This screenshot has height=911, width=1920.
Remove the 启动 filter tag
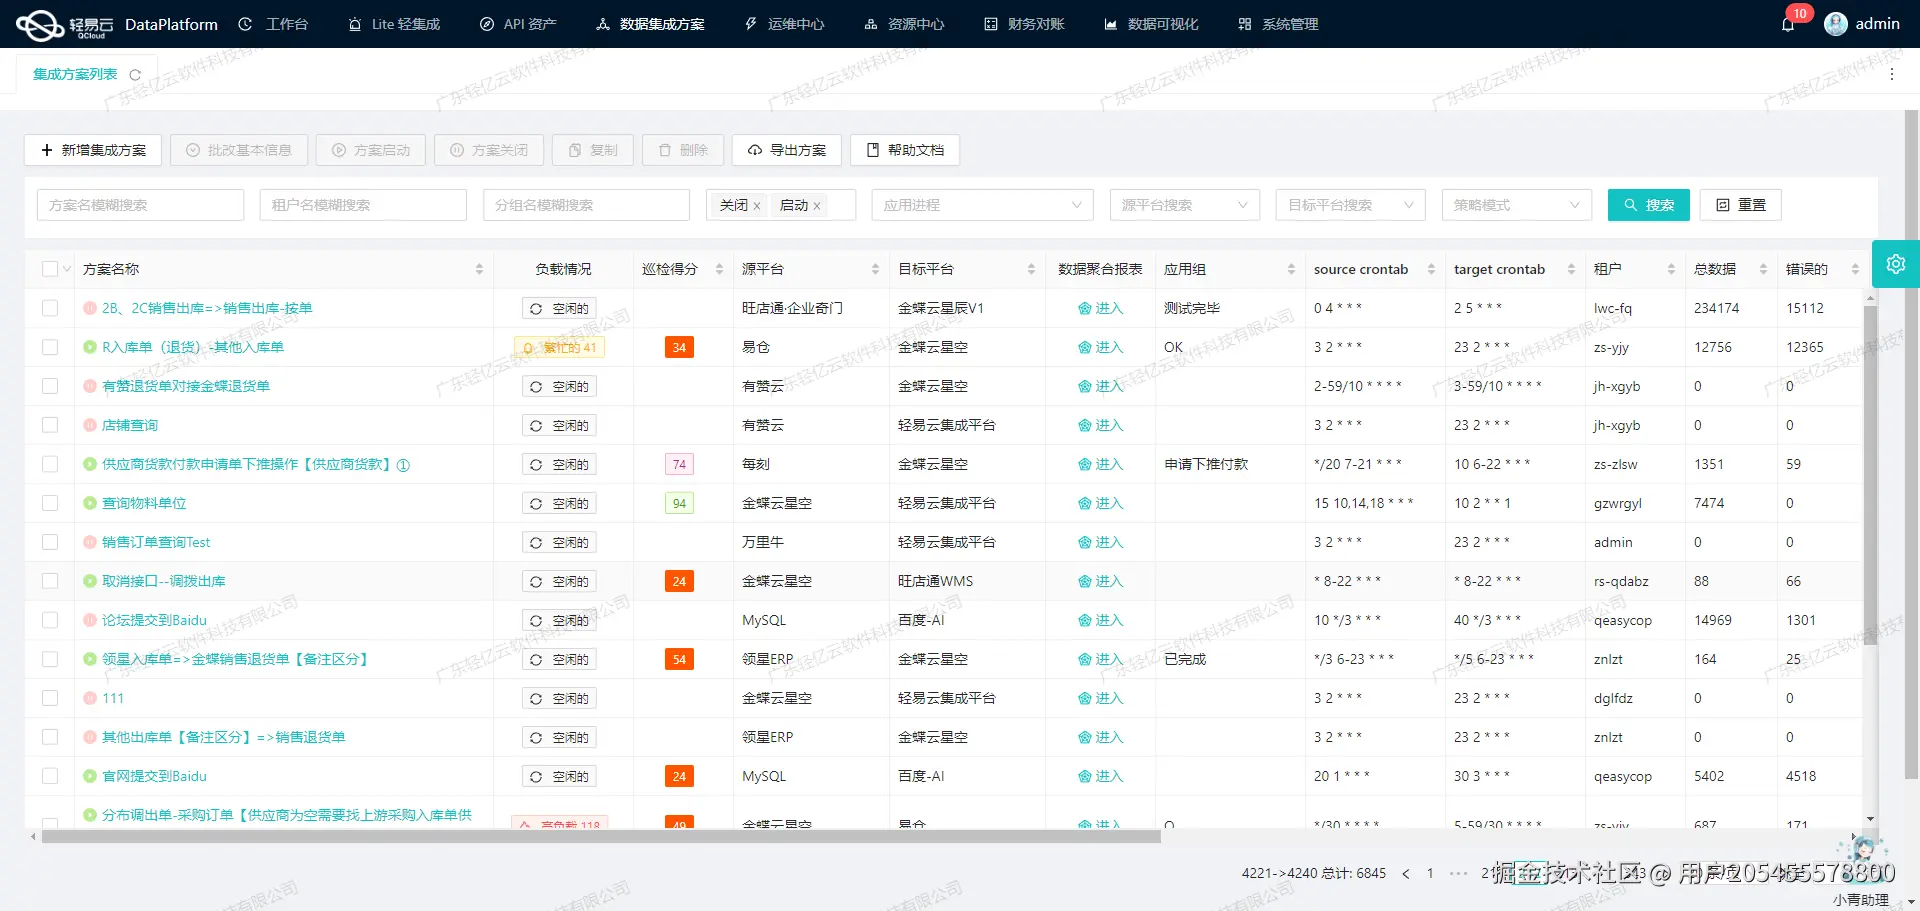[817, 205]
